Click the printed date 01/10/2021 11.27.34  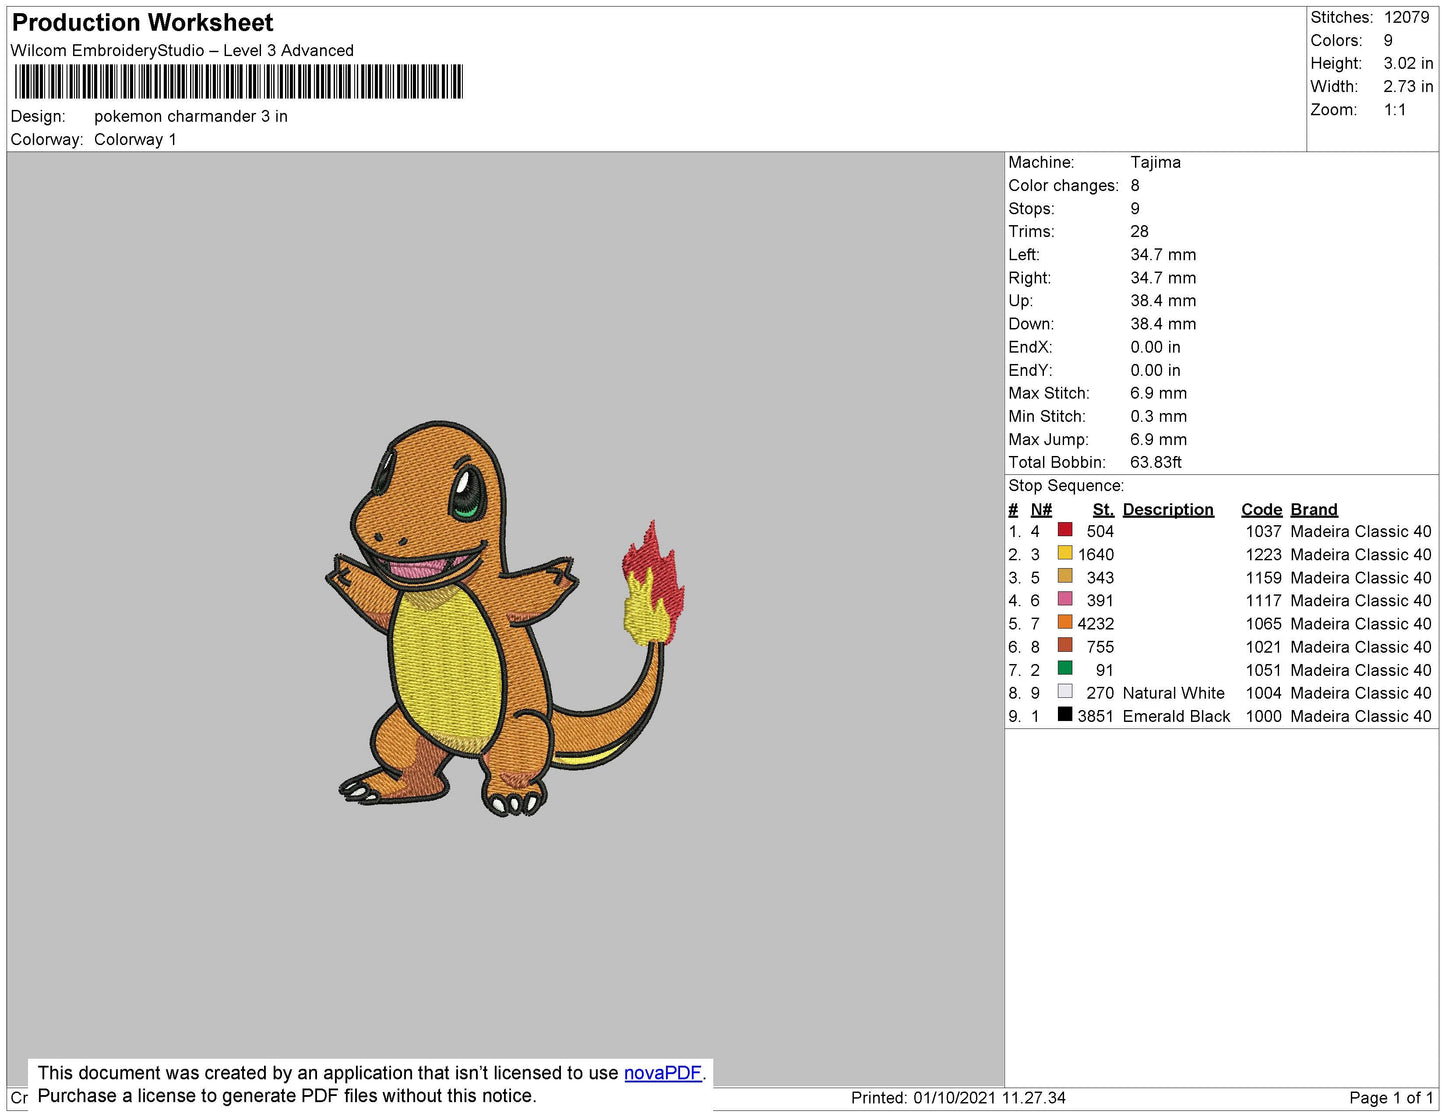coord(989,1098)
